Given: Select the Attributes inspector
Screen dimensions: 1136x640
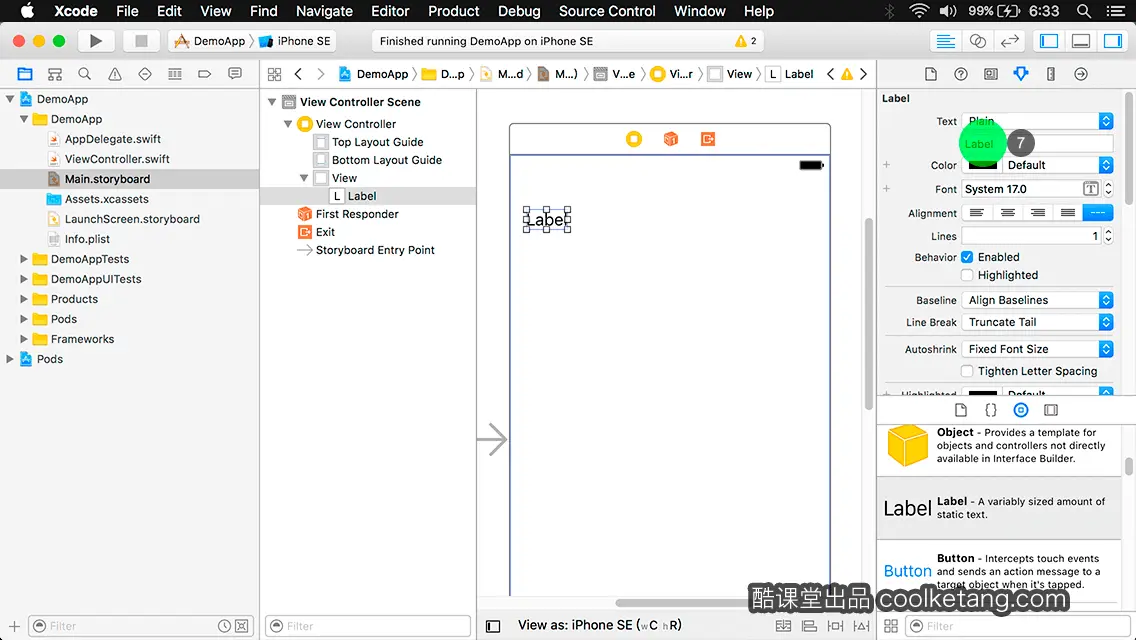Looking at the screenshot, I should (x=1021, y=74).
